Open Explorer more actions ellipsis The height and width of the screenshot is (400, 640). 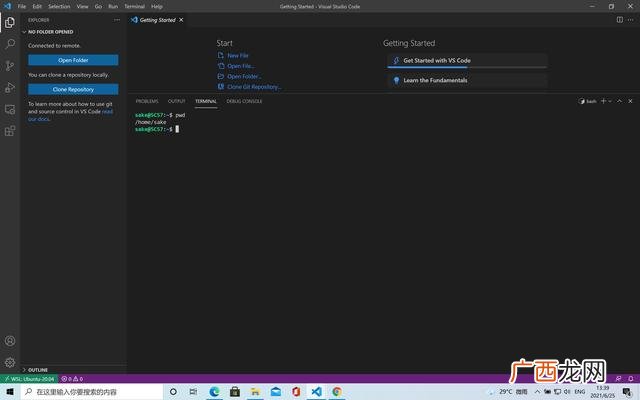pos(117,20)
